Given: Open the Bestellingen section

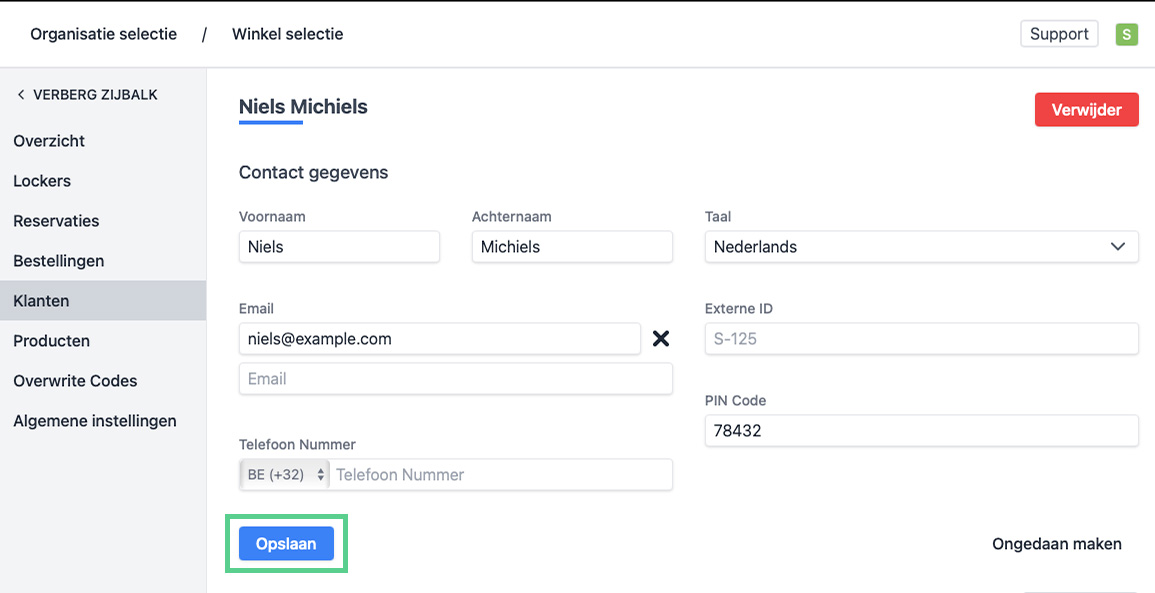Looking at the screenshot, I should click(59, 261).
